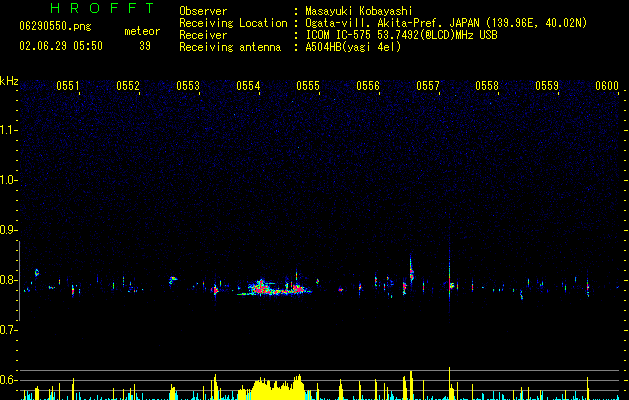Select the filename 06290550.png
Screen dimensions: 629x400
[55, 27]
